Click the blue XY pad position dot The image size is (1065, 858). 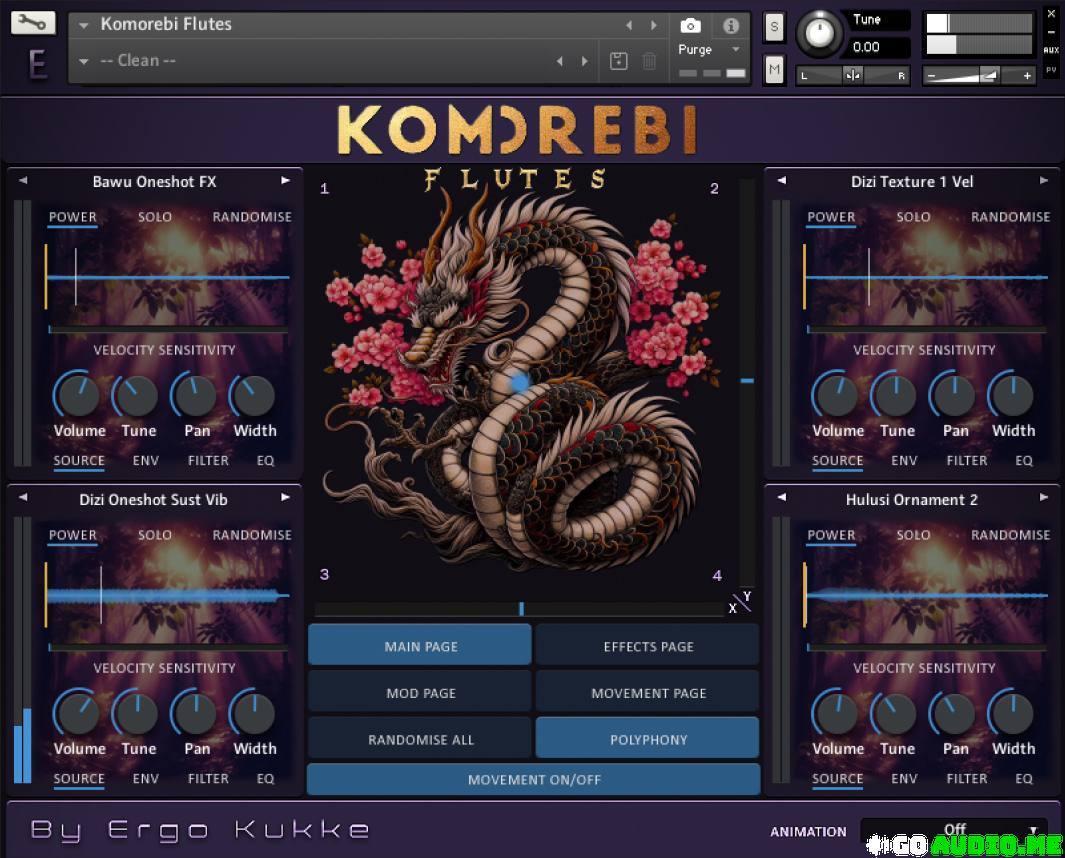(x=520, y=382)
